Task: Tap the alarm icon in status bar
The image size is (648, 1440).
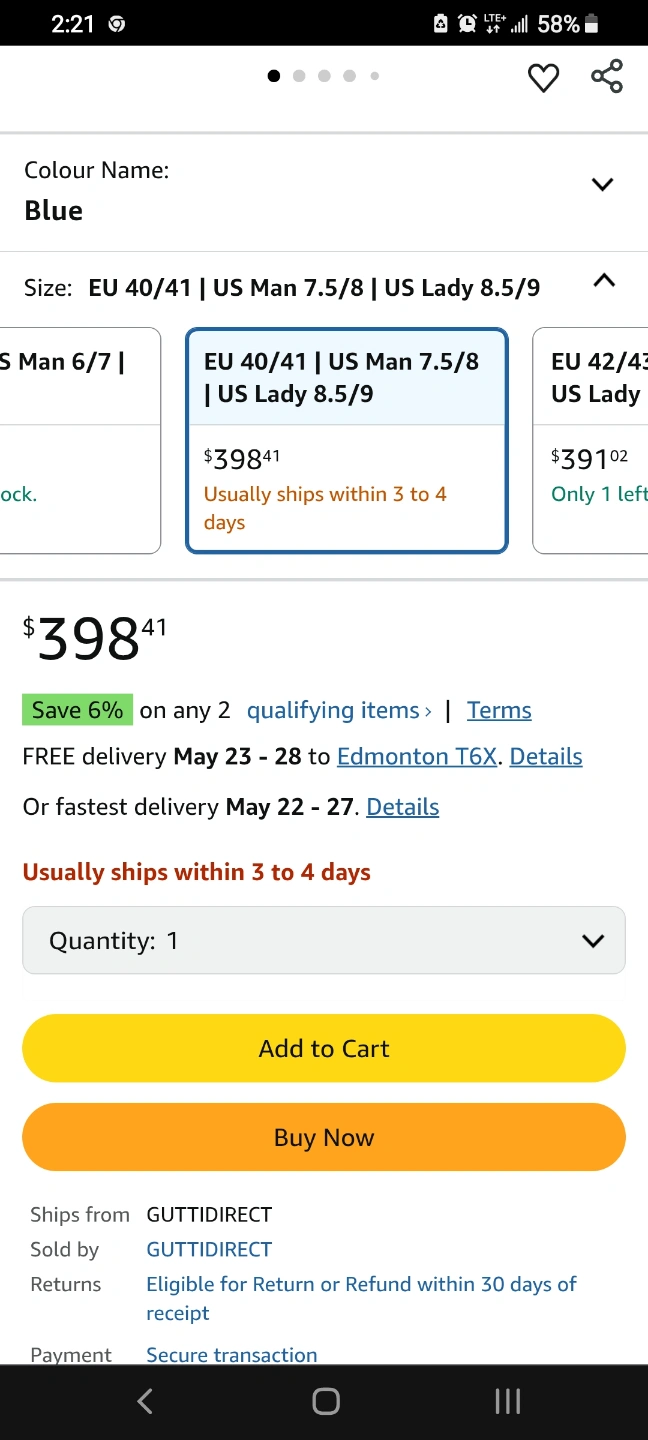Action: (467, 24)
